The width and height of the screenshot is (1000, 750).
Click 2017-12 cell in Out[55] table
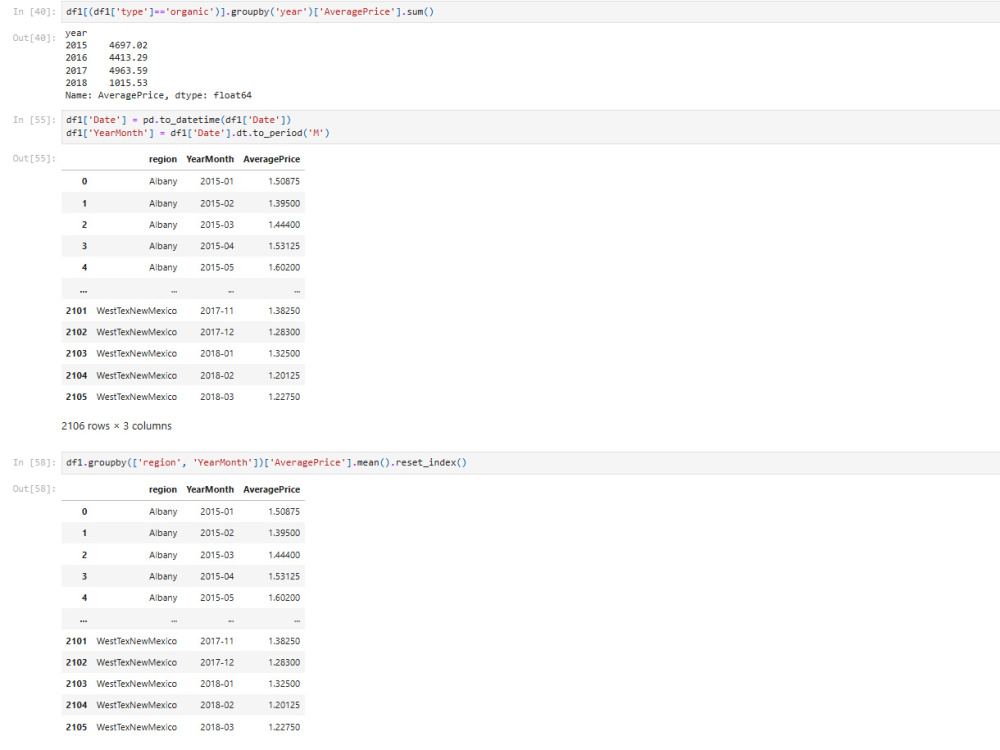click(x=217, y=332)
